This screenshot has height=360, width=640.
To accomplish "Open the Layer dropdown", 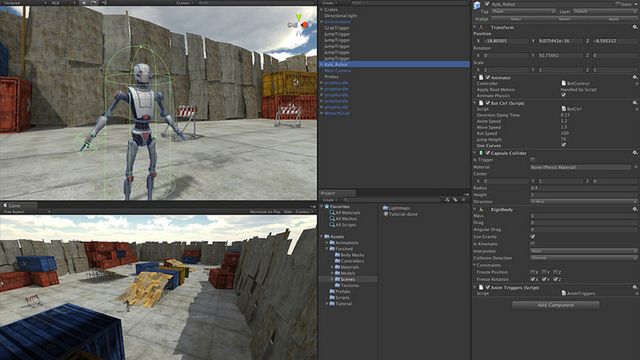I will pyautogui.click(x=604, y=11).
